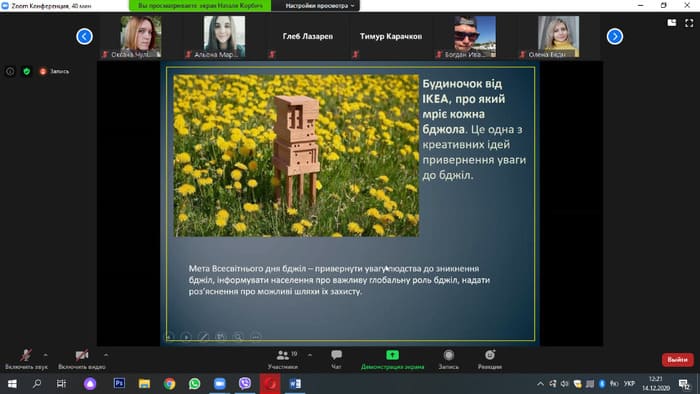
Task: Open Alice assistant purple taskbar icon
Action: tap(90, 383)
